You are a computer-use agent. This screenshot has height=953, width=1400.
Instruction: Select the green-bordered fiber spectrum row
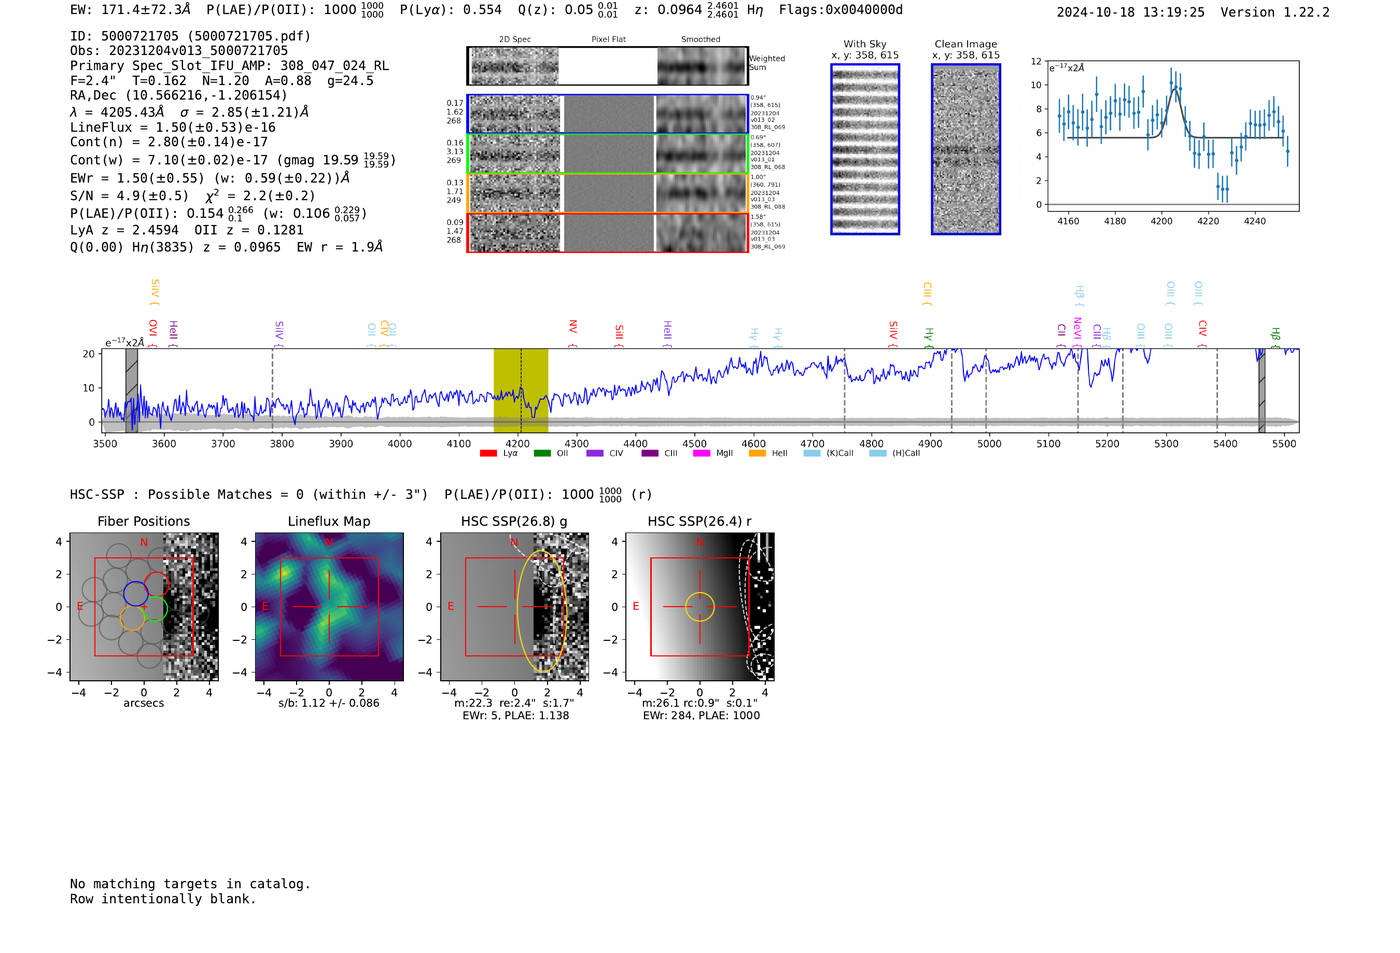pyautogui.click(x=608, y=154)
